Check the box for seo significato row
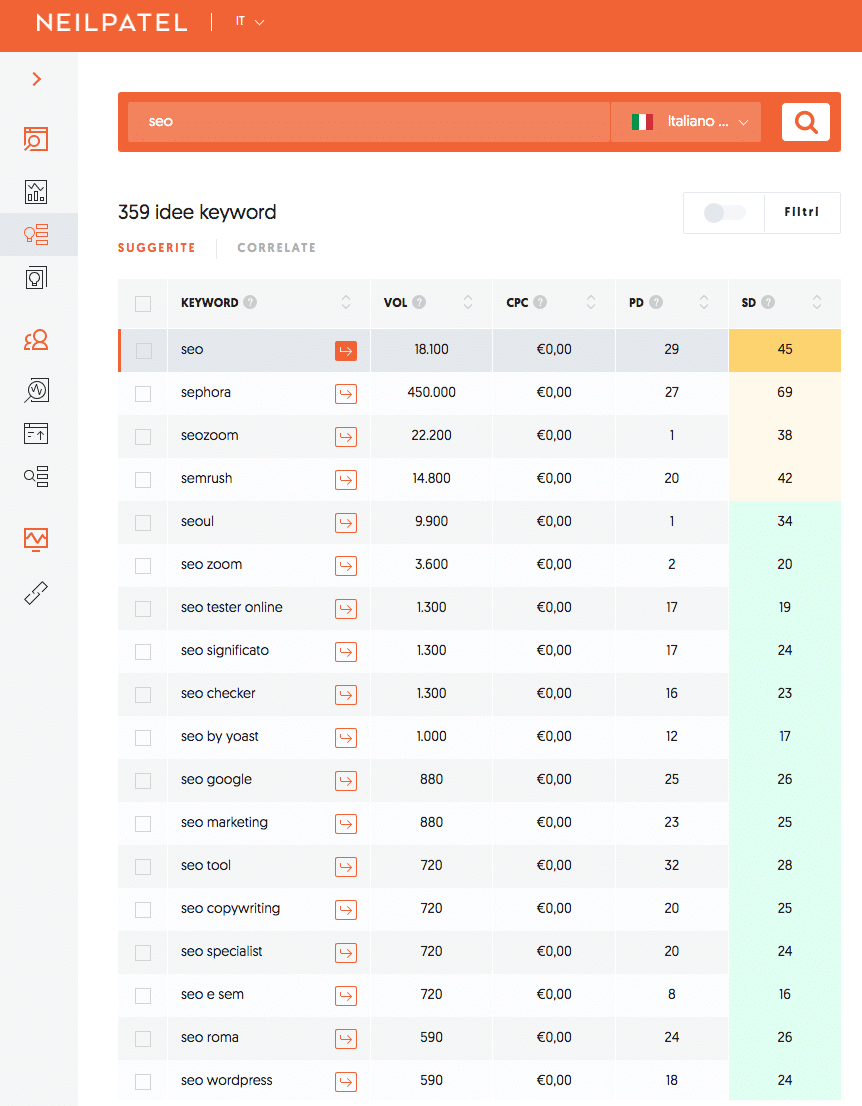This screenshot has height=1106, width=862. 143,652
